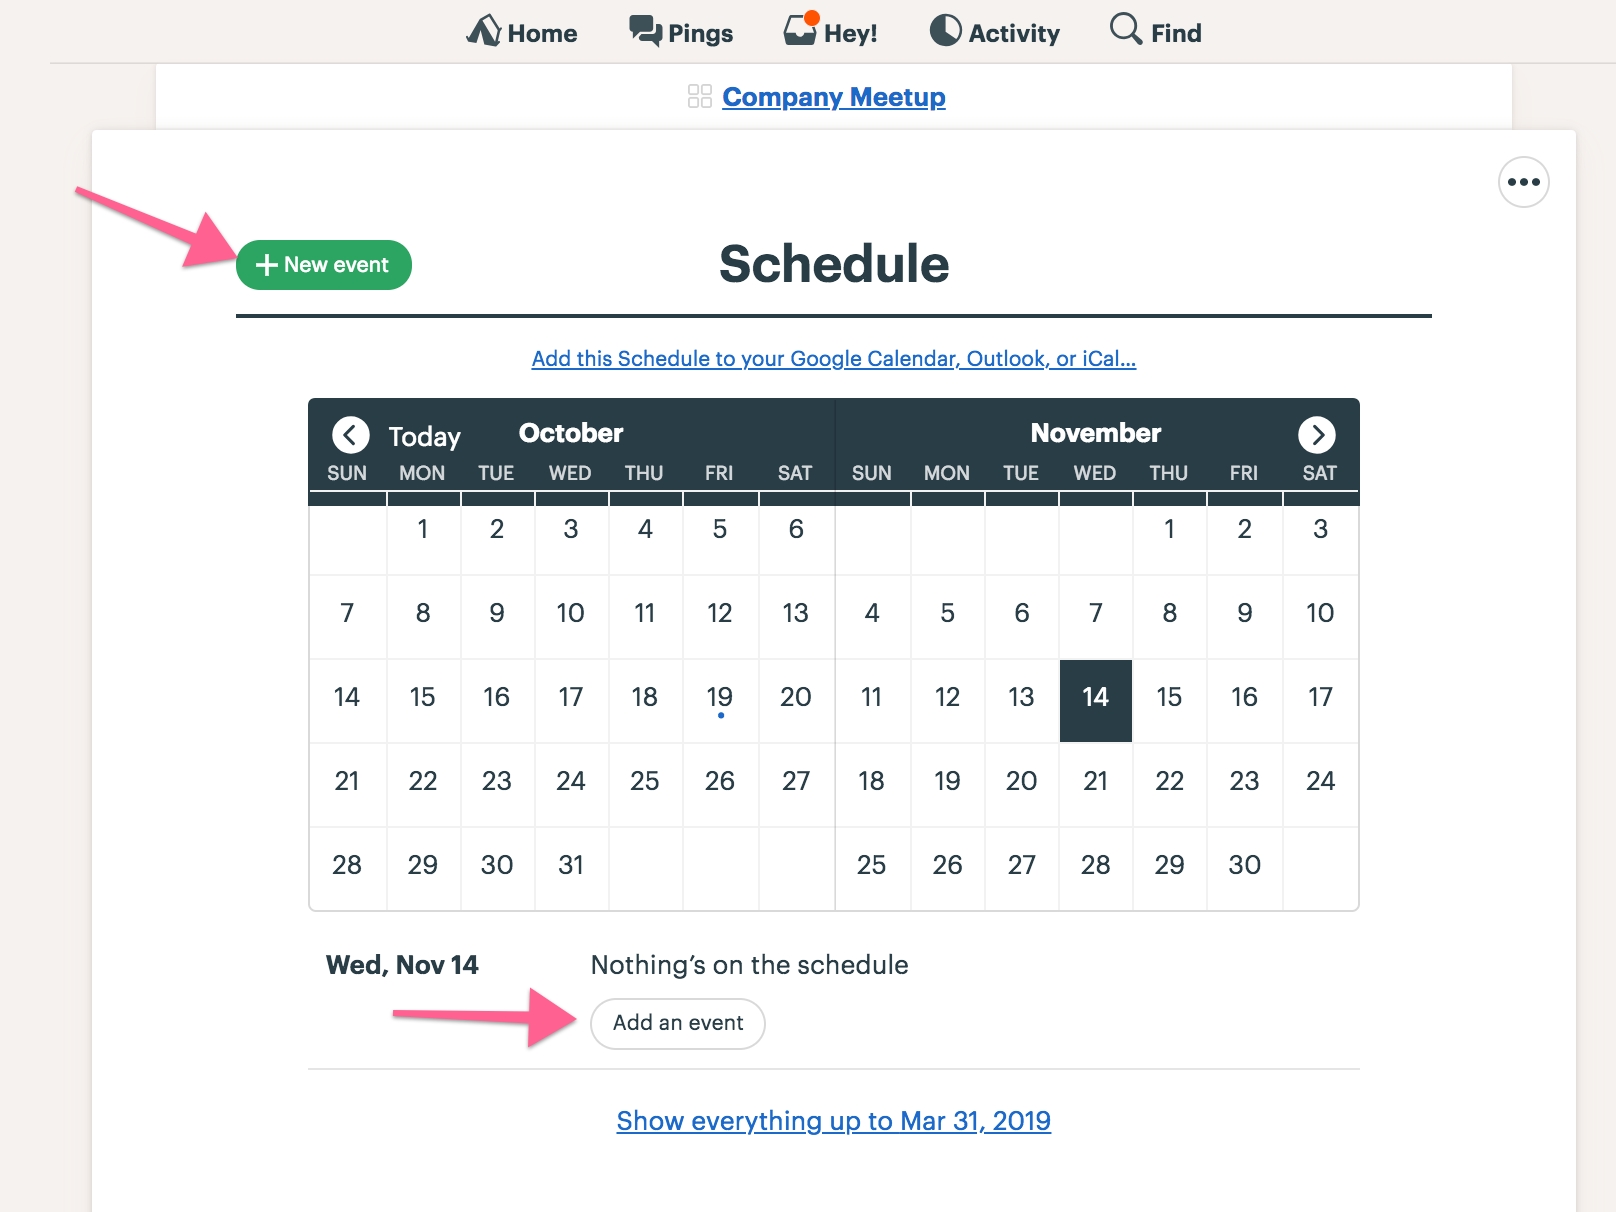Expand Show everything up to Mar 31, 2019

pyautogui.click(x=834, y=1121)
